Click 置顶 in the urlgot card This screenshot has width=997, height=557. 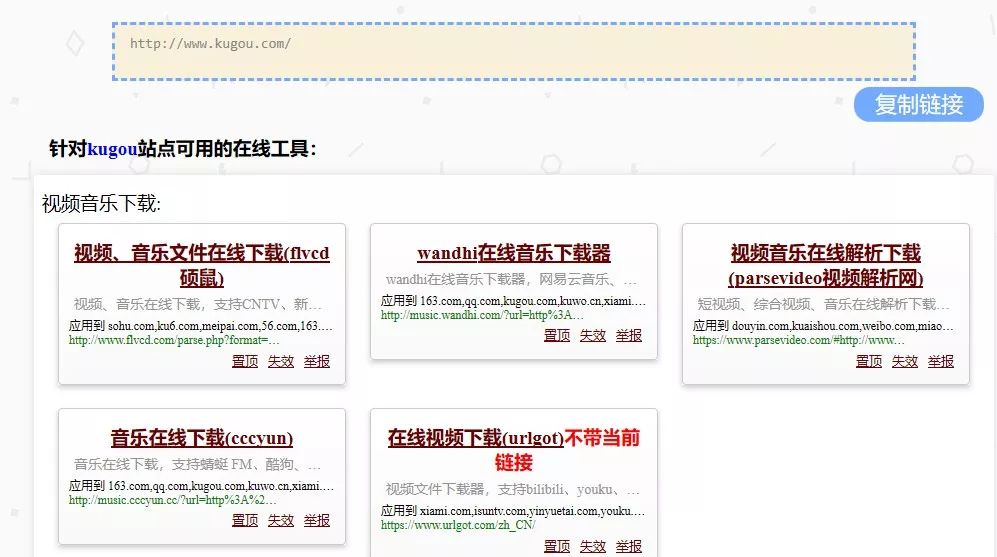point(557,546)
